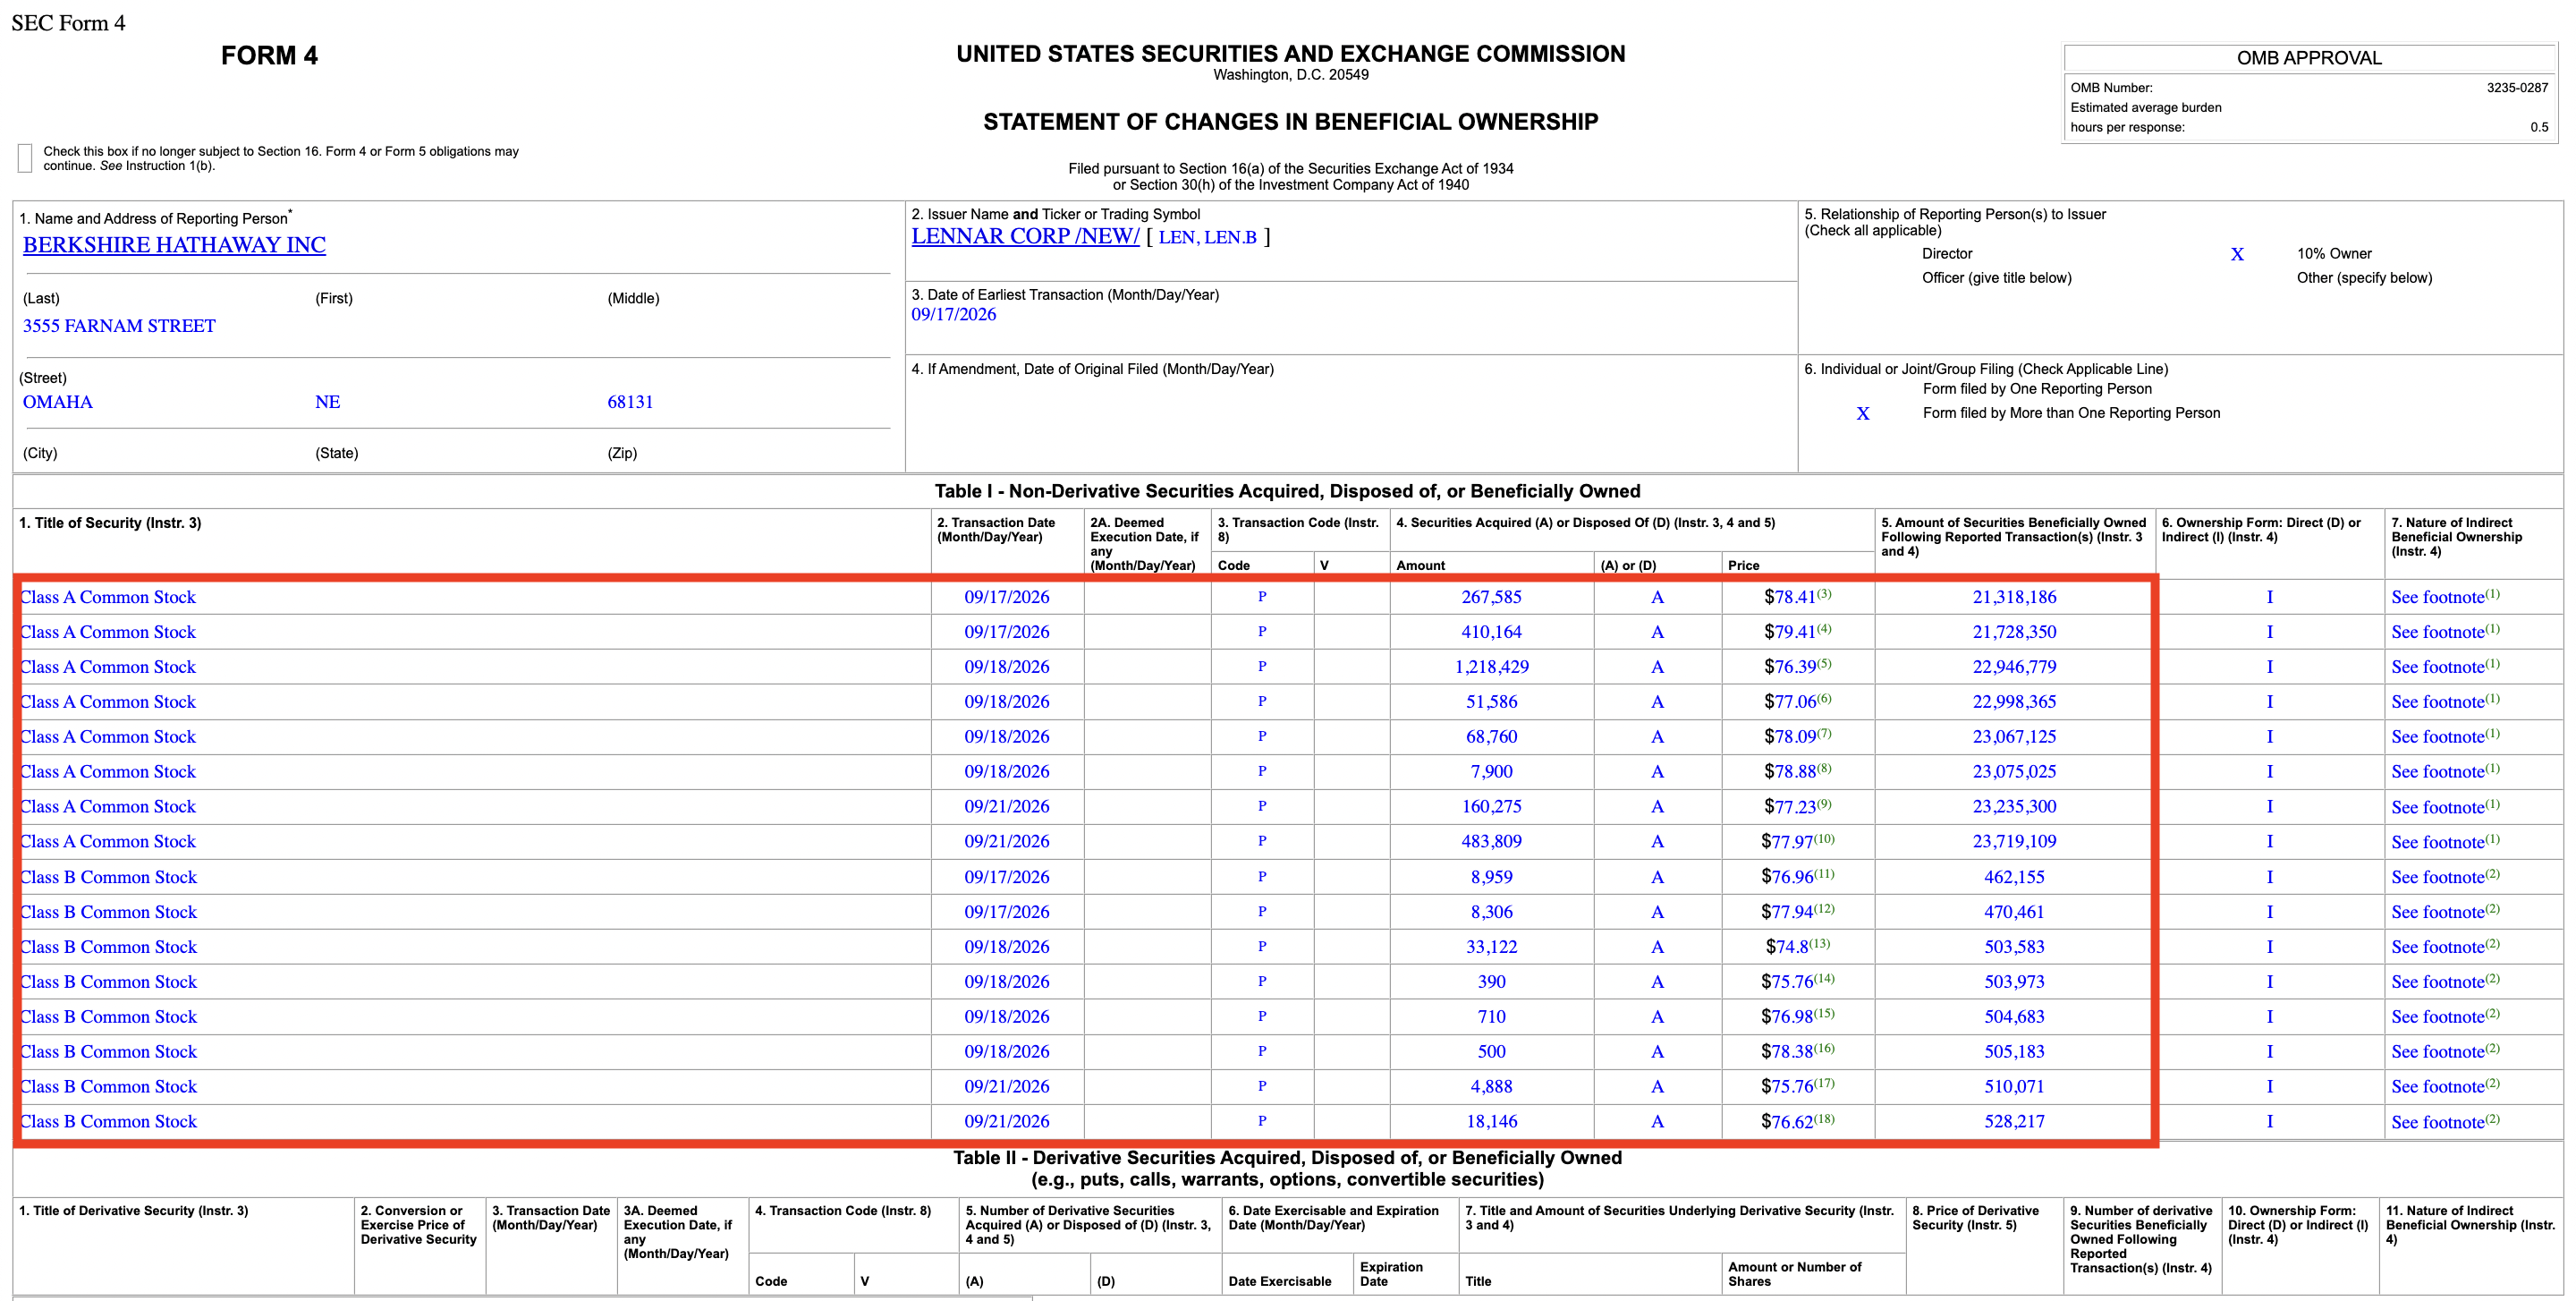Click the OMB Number 3235-0287 value

2517,88
